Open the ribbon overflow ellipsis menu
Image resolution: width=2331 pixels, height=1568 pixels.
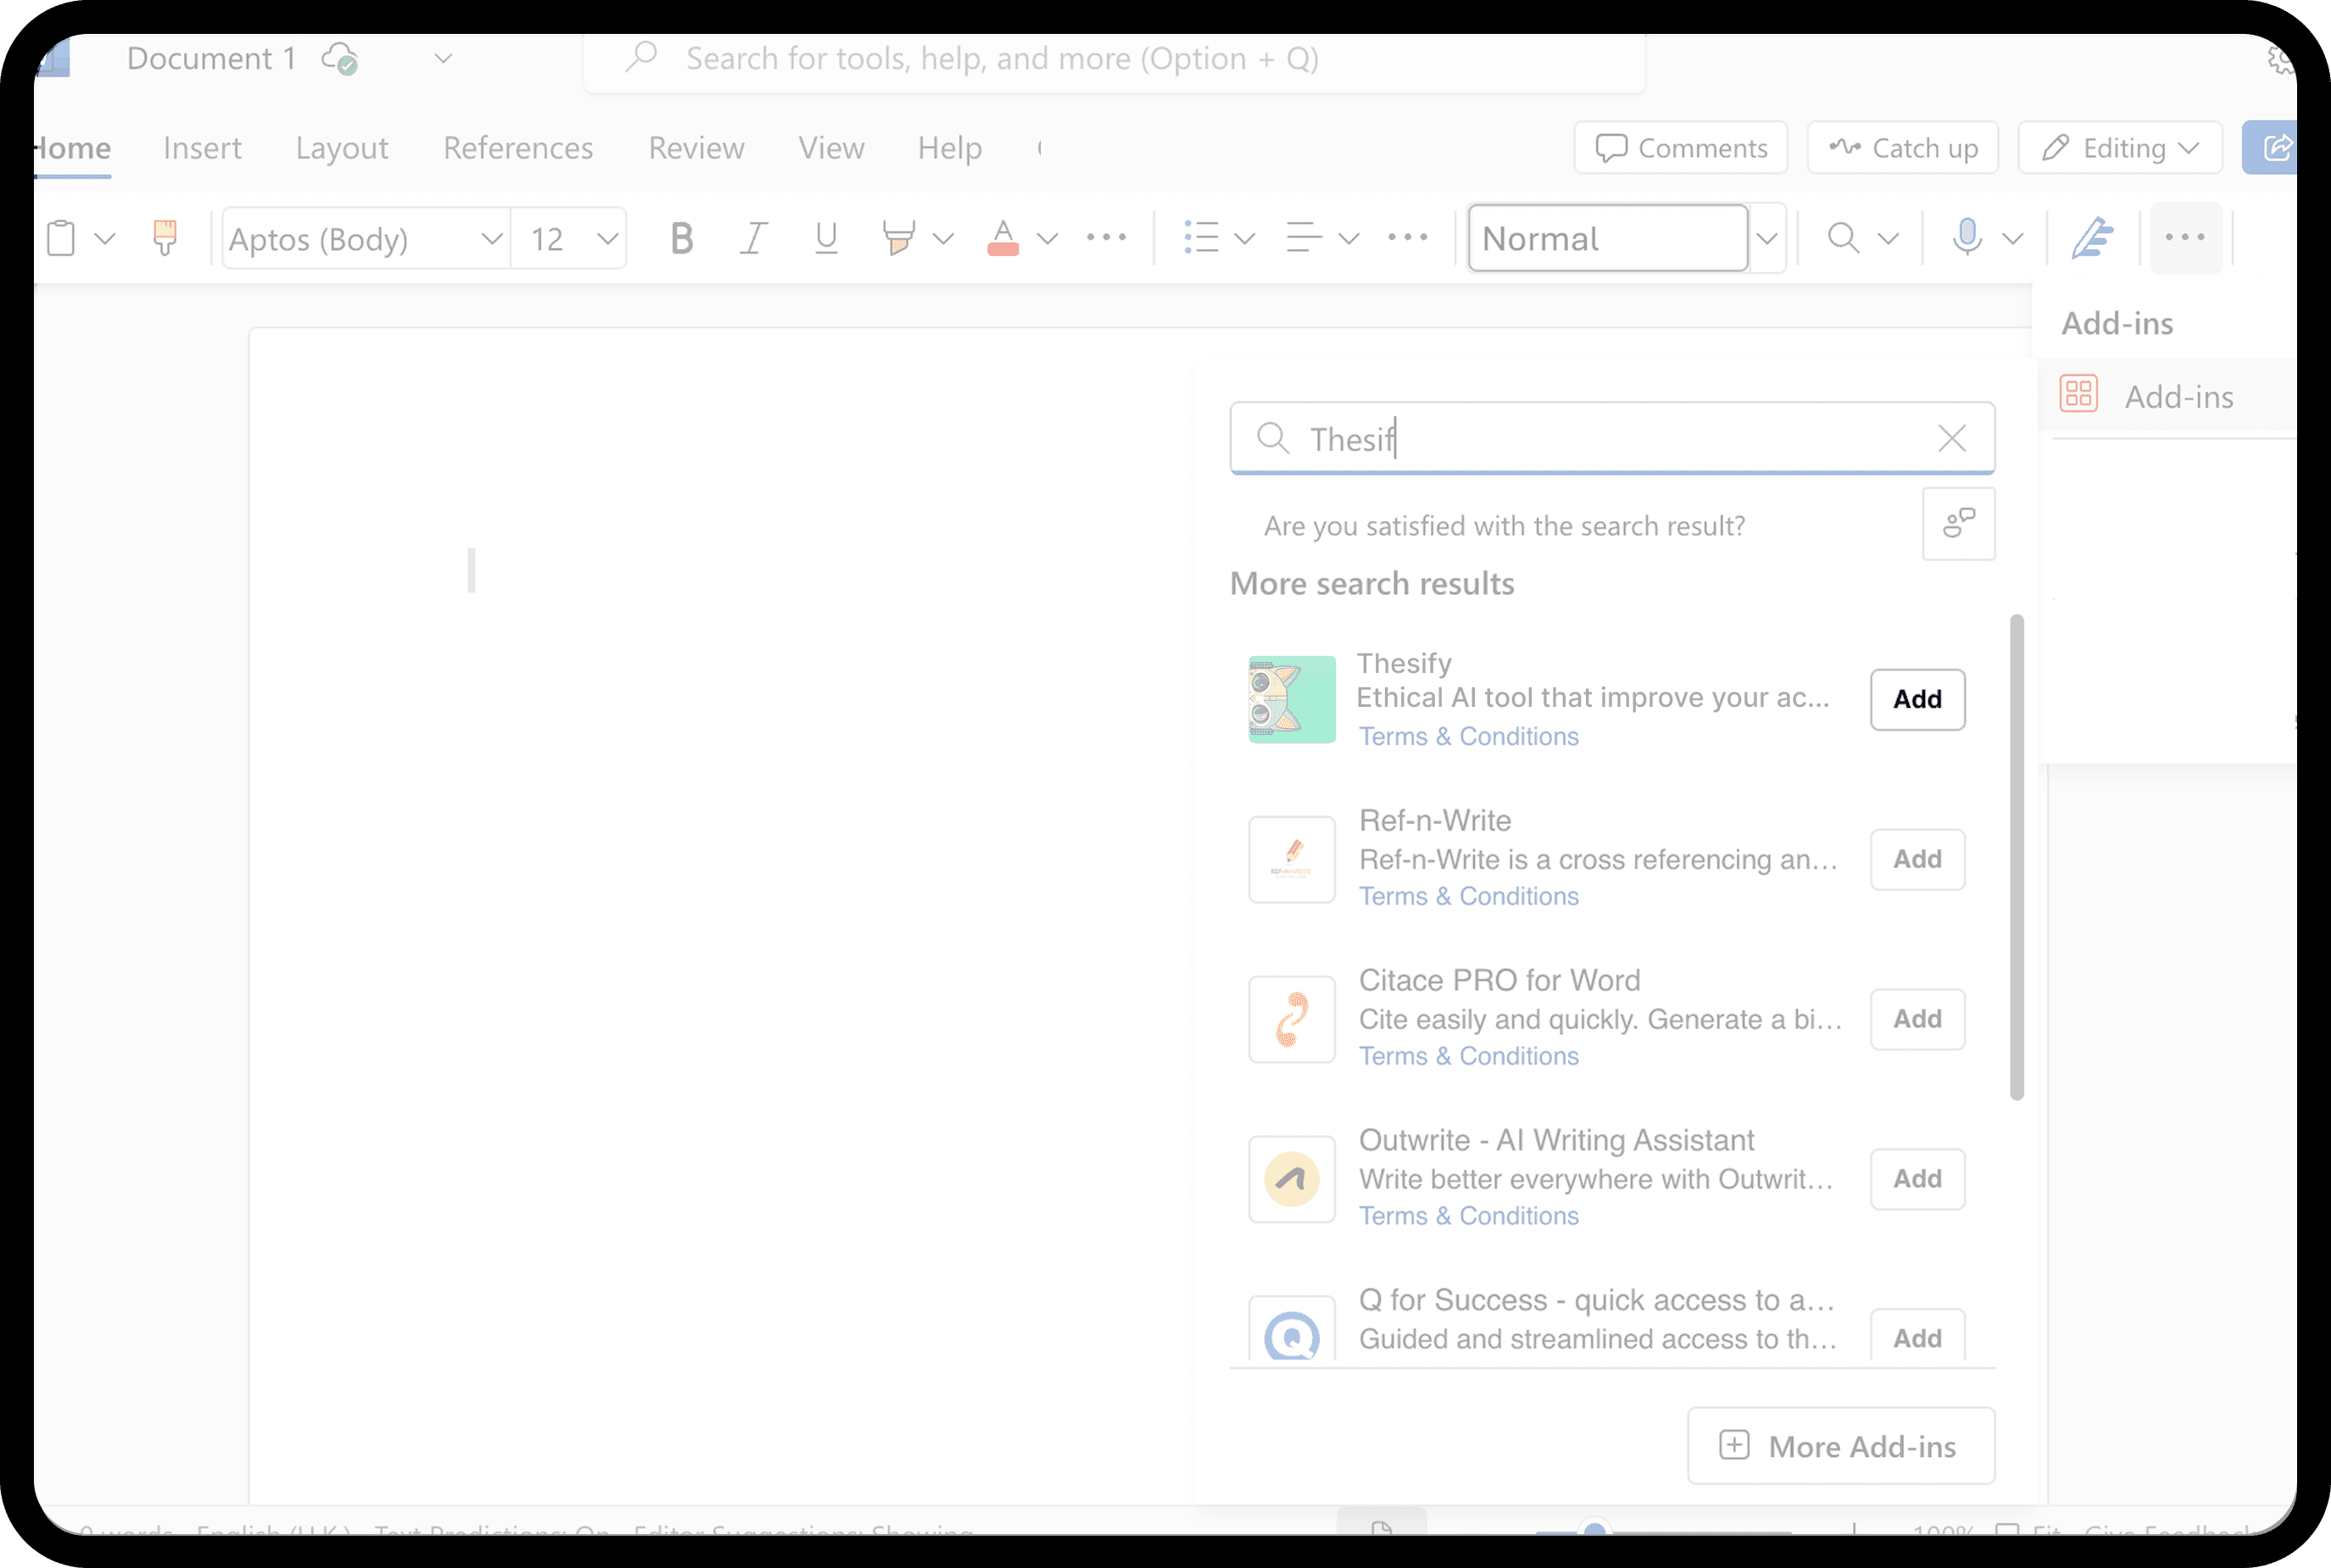click(x=2185, y=237)
